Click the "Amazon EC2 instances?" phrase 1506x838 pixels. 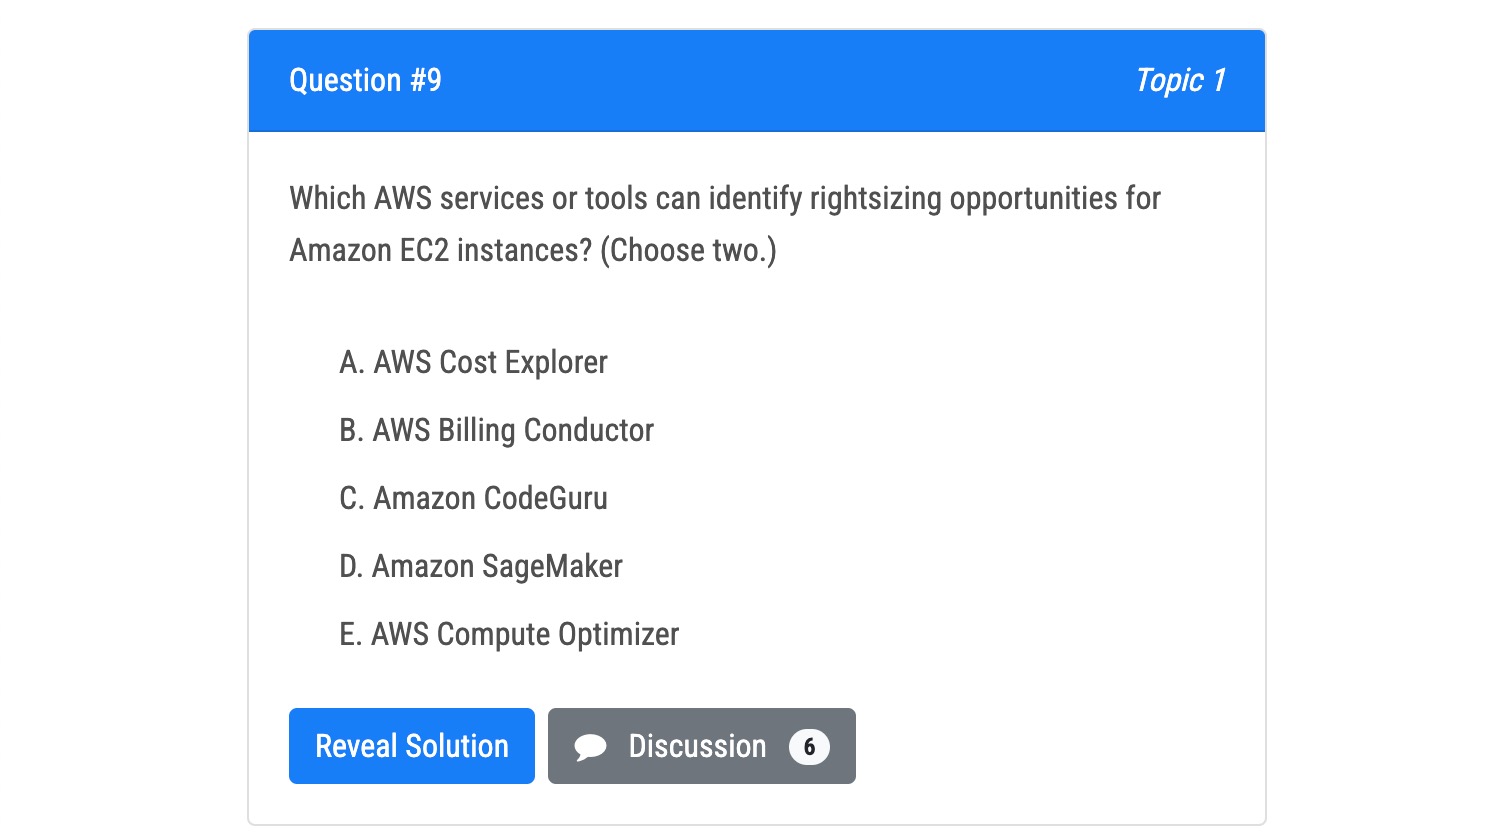(441, 250)
